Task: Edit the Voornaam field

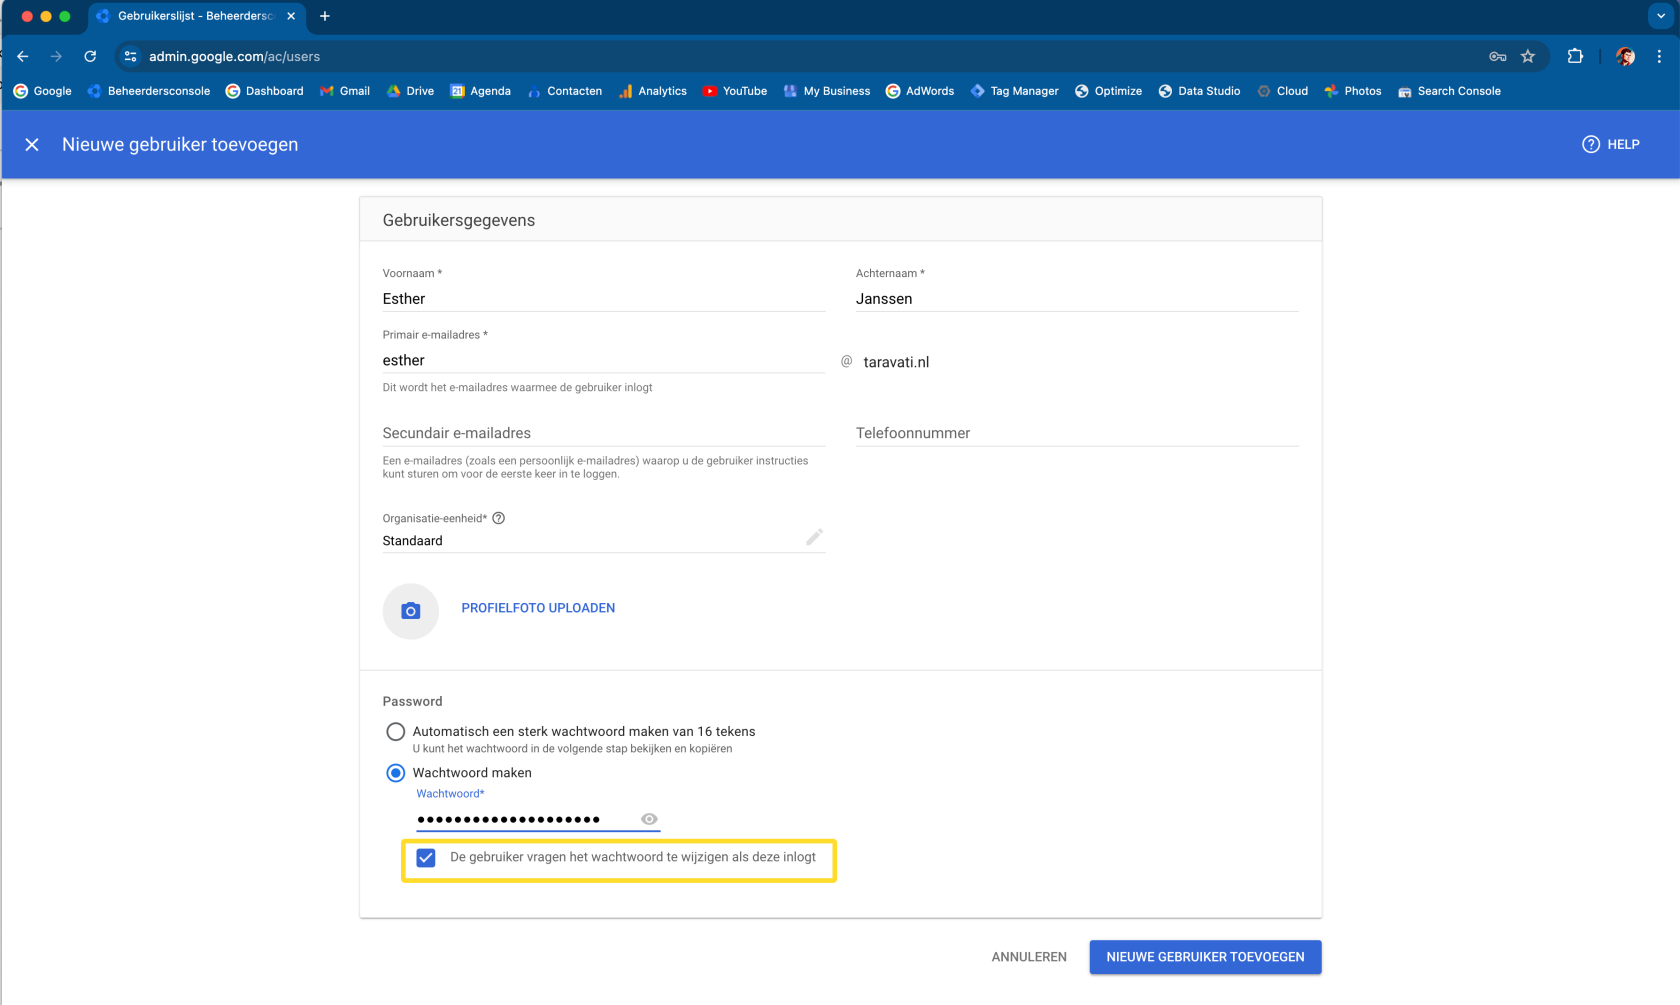Action: point(604,299)
